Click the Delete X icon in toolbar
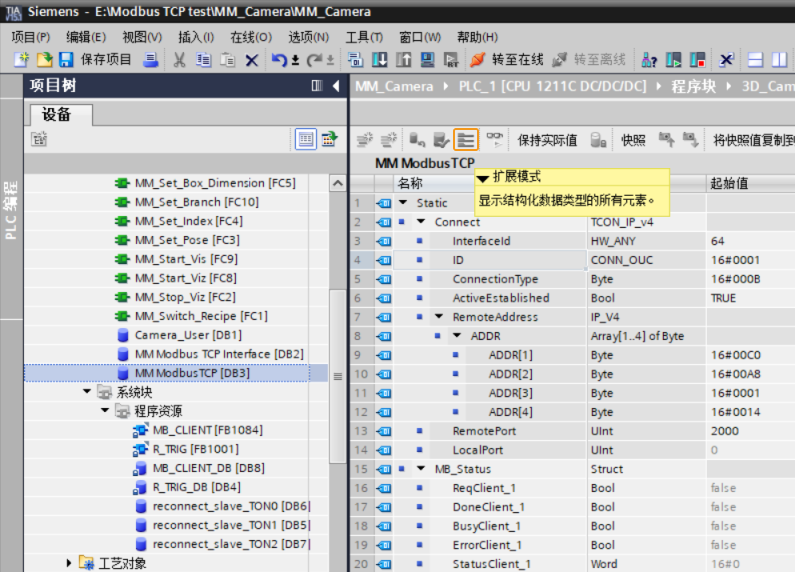This screenshot has height=572, width=795. pos(252,60)
